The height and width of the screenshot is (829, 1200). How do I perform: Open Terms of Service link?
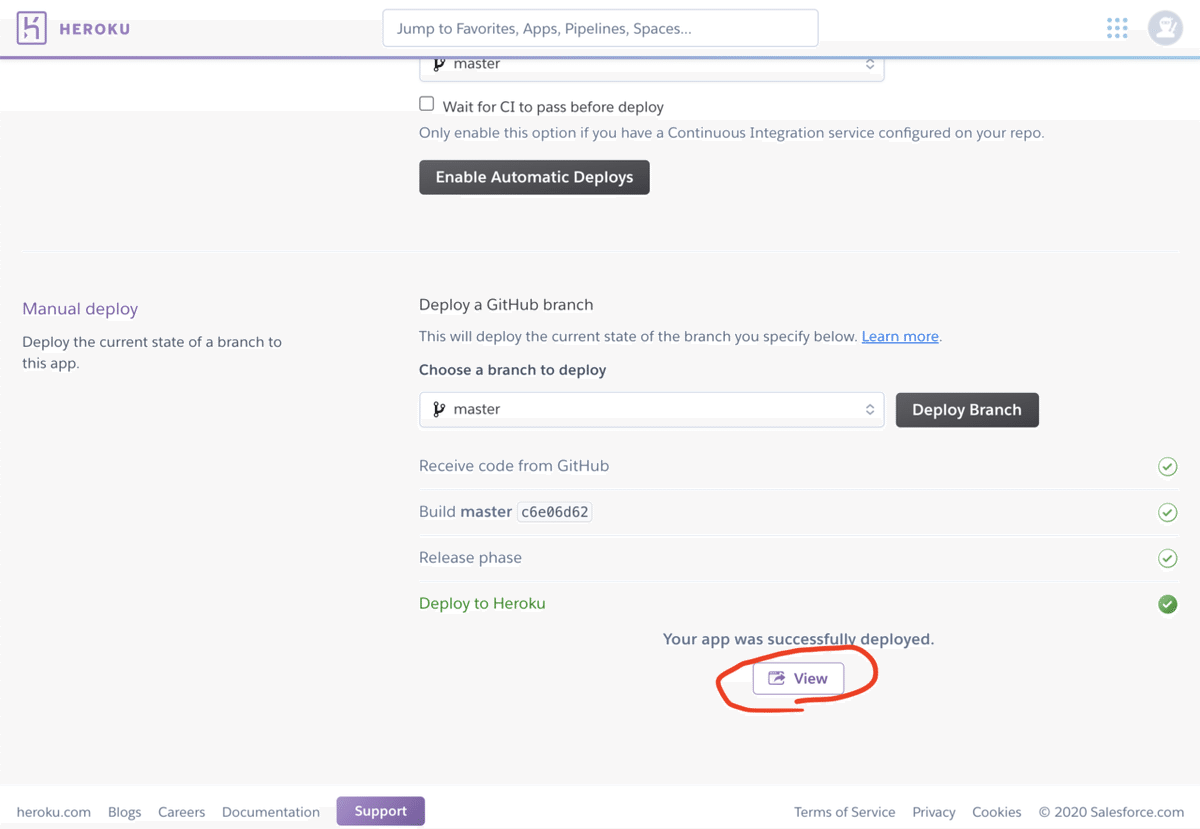tap(844, 812)
